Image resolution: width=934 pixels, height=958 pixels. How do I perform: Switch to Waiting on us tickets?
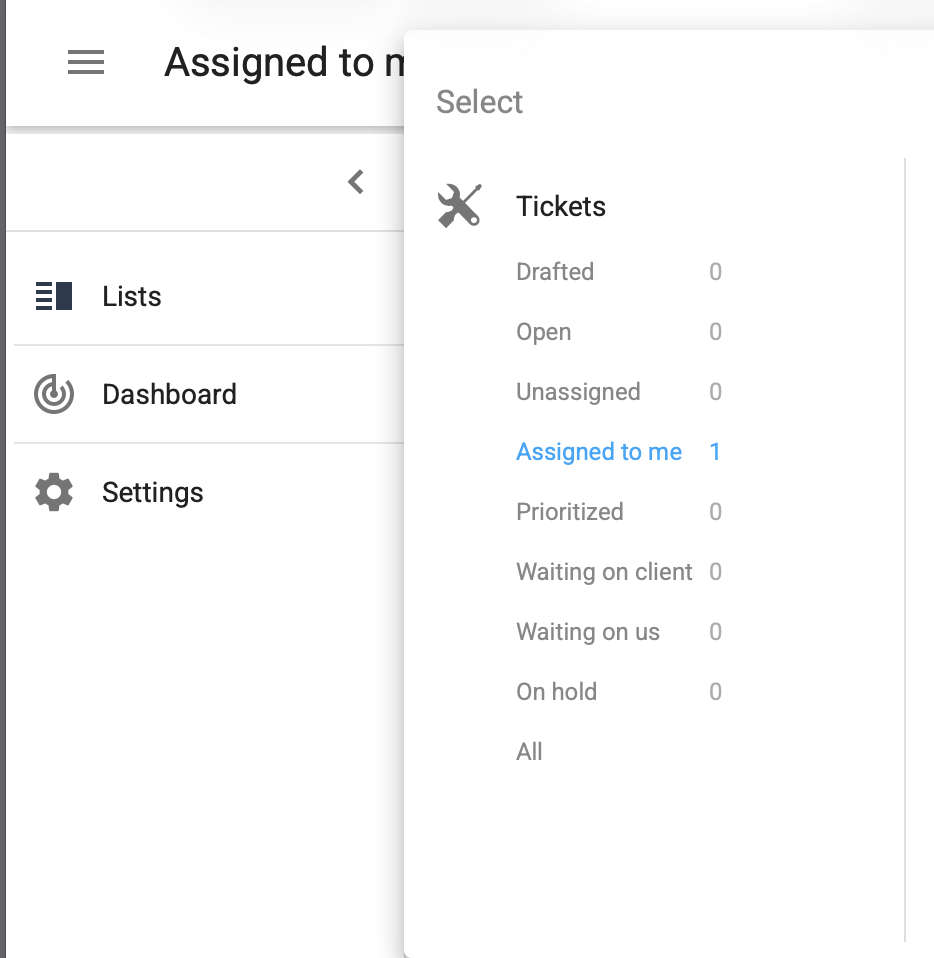(x=588, y=632)
